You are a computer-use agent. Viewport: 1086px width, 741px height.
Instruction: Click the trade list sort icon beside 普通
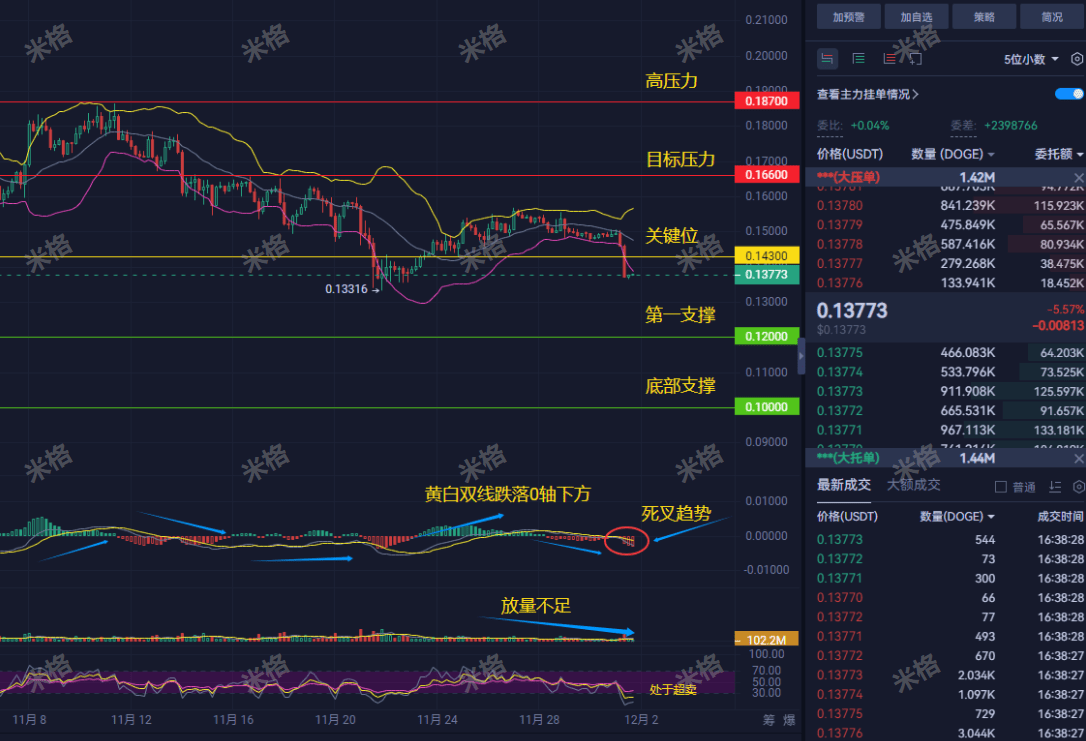pyautogui.click(x=1055, y=487)
